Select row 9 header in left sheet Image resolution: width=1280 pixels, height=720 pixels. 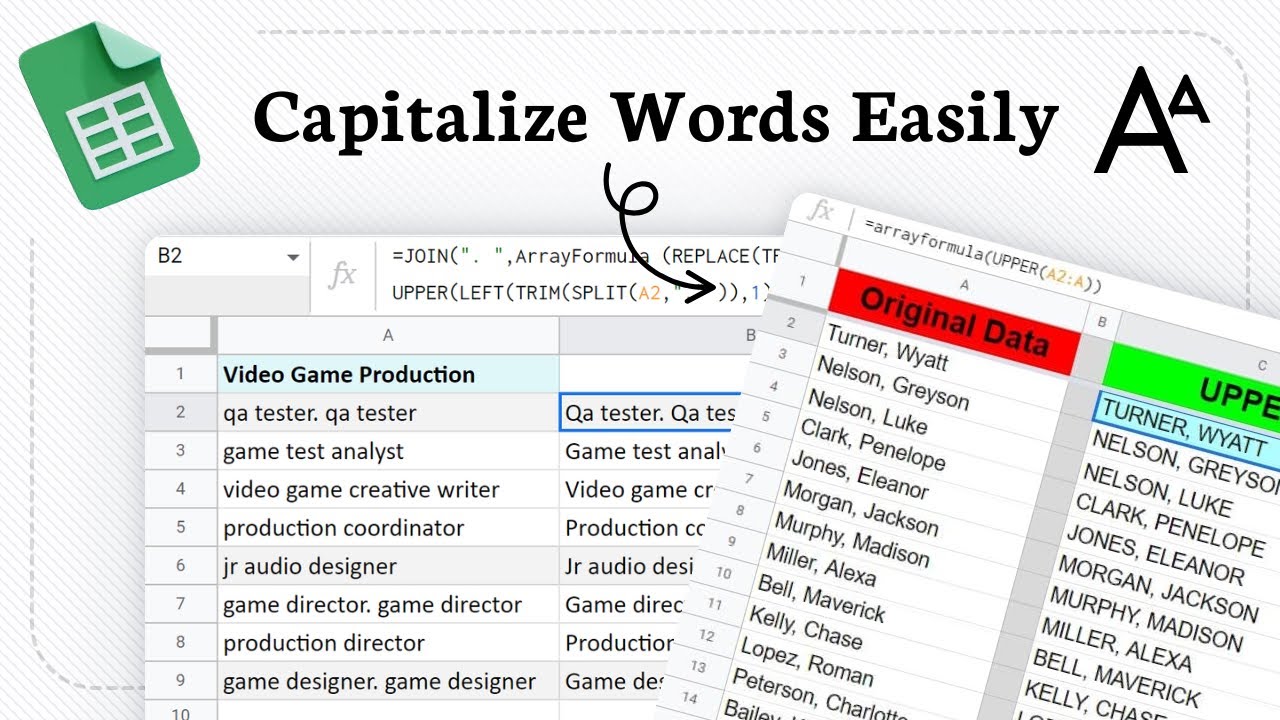[181, 682]
